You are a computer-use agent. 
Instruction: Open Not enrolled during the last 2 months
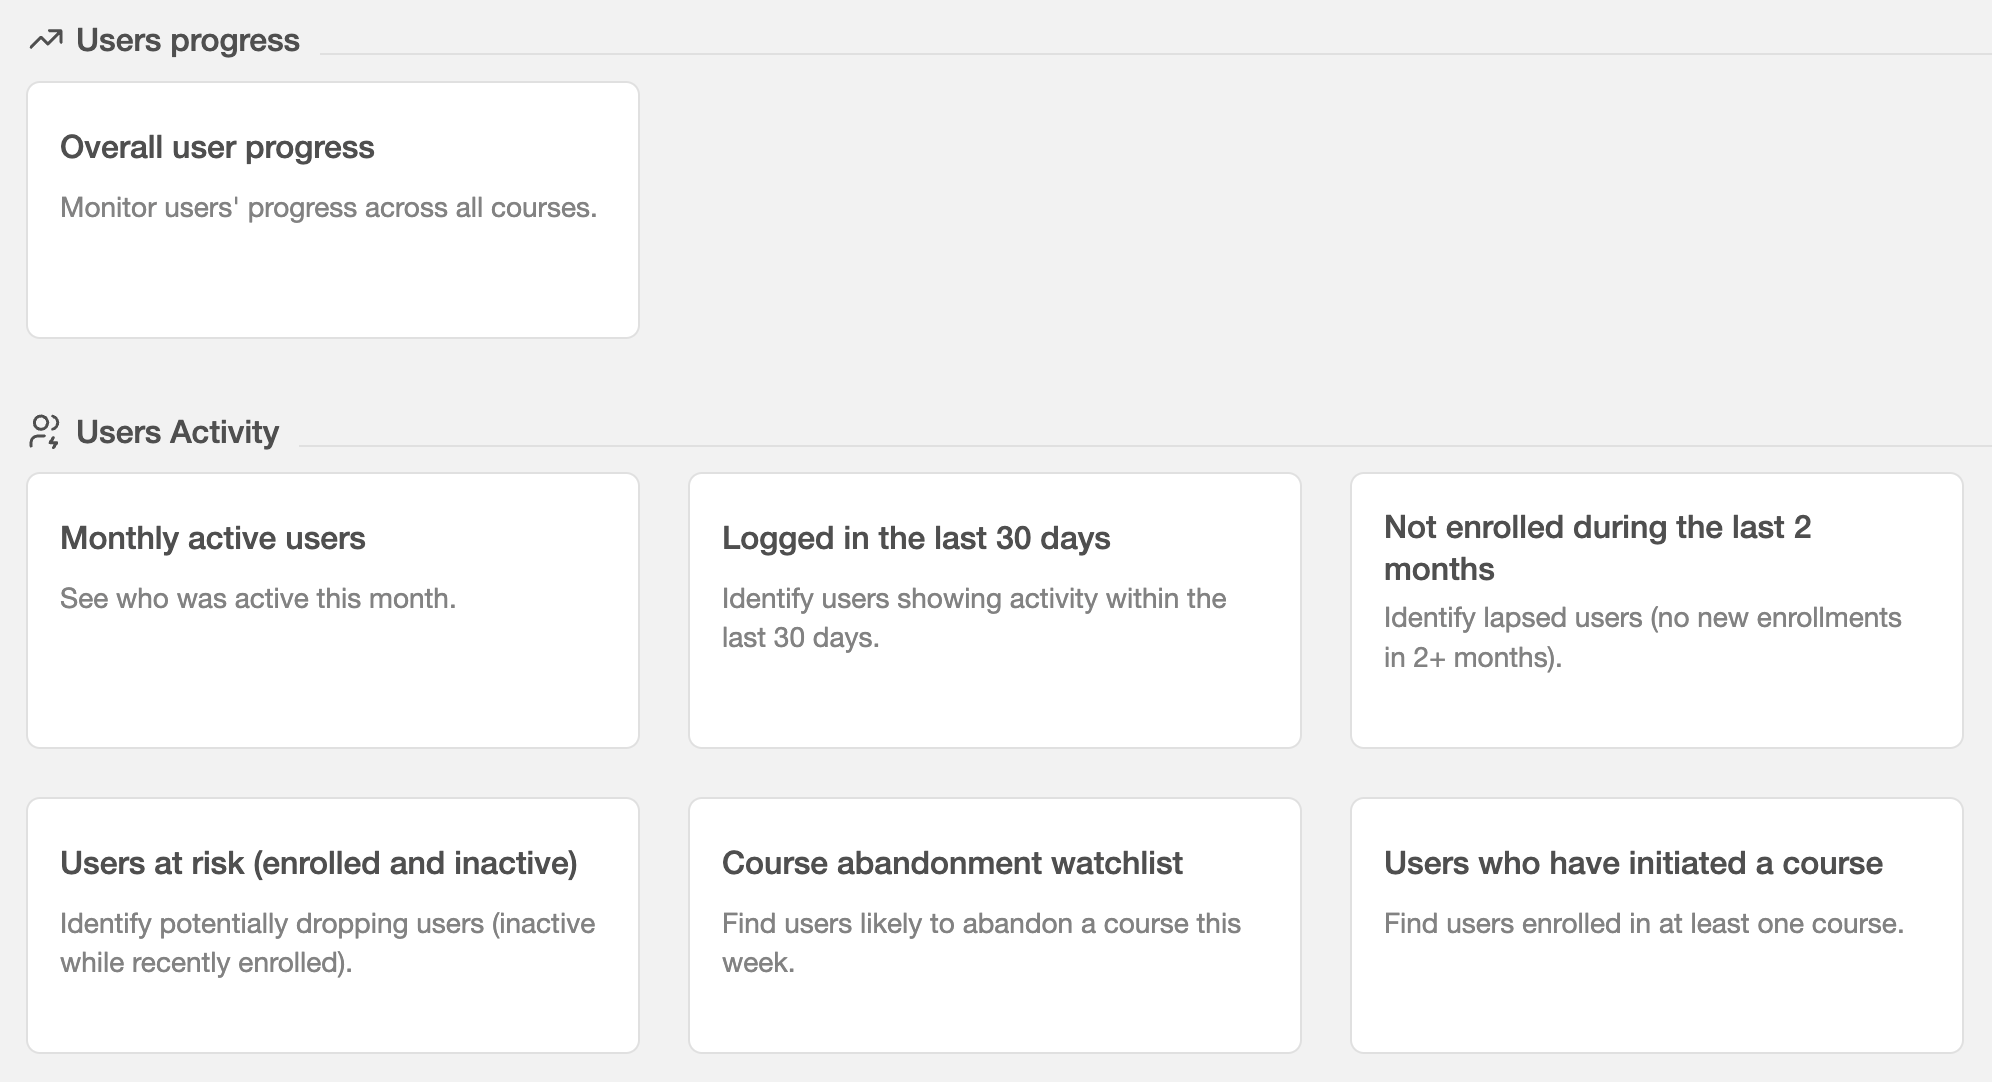click(x=1598, y=548)
